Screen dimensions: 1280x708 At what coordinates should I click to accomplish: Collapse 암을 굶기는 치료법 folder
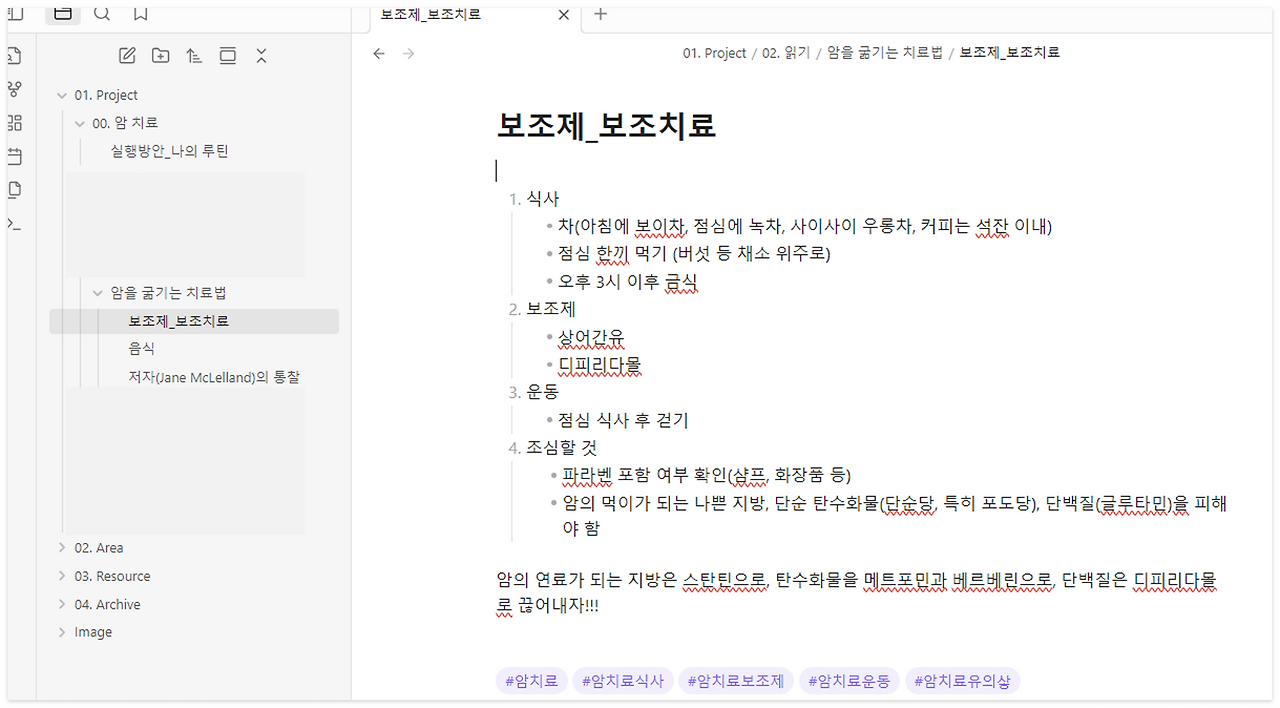tap(98, 293)
